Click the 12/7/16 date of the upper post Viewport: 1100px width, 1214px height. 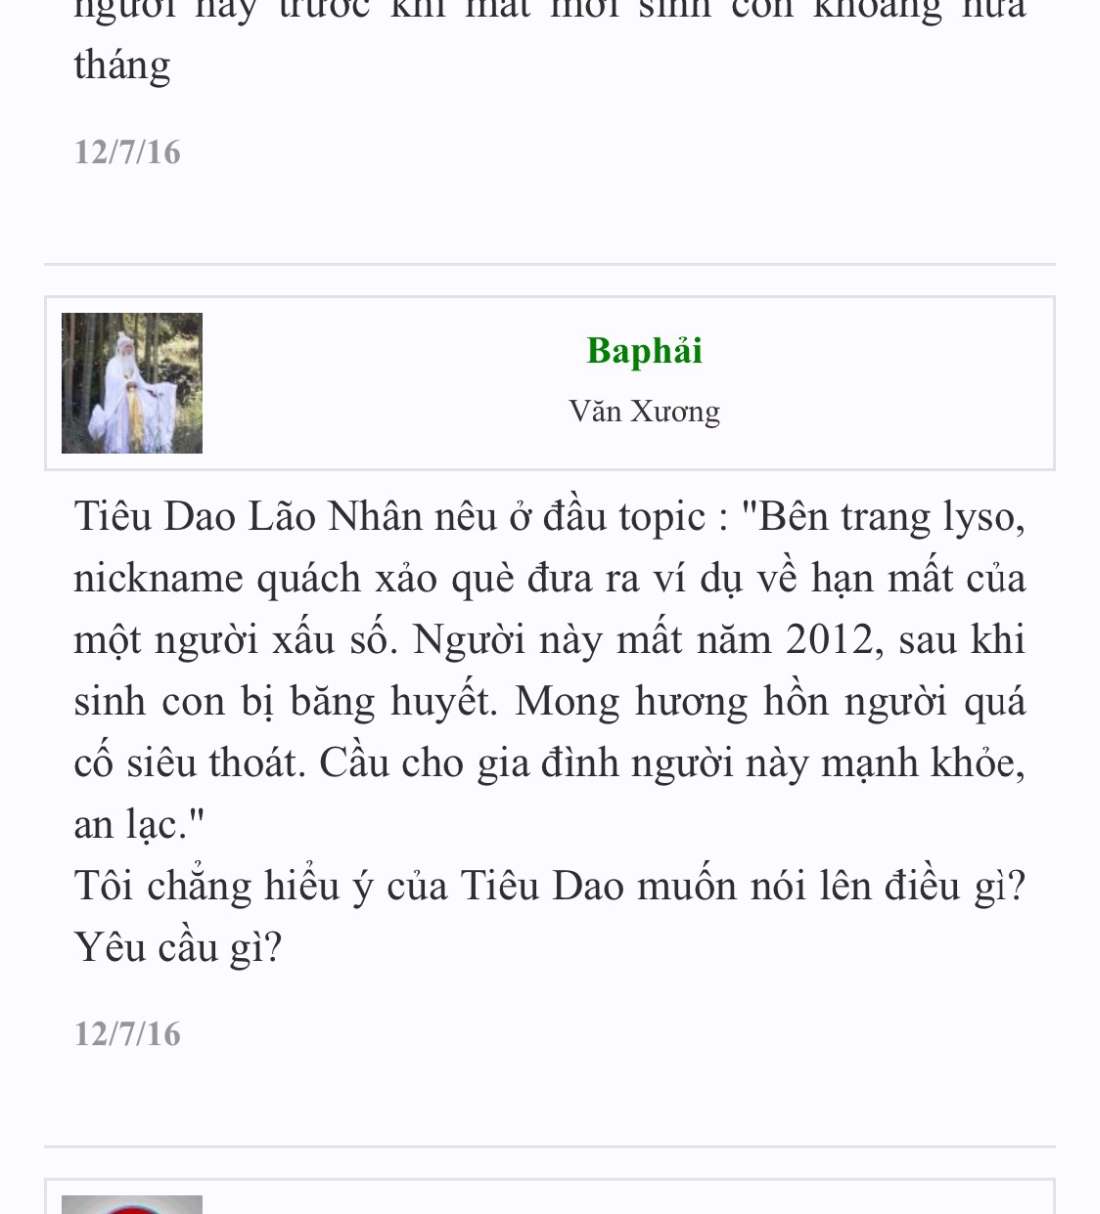(x=128, y=152)
